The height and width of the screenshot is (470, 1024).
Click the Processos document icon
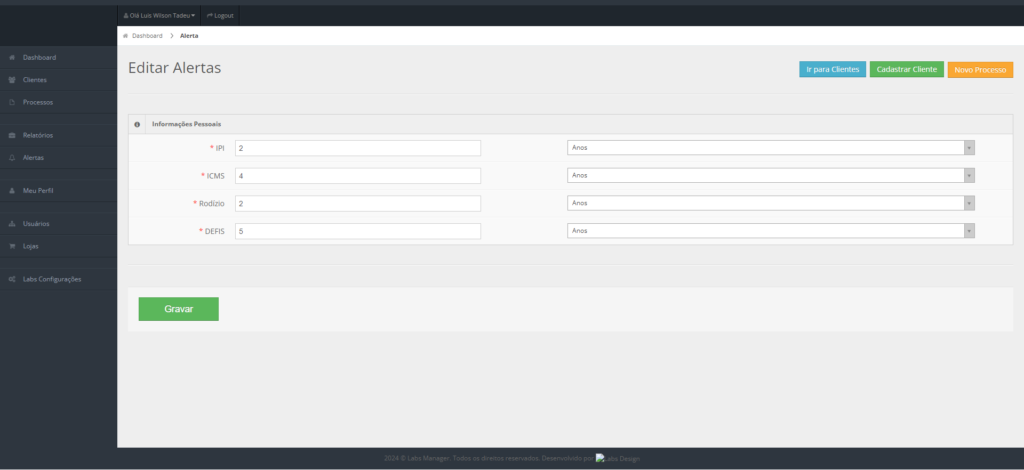coord(11,102)
